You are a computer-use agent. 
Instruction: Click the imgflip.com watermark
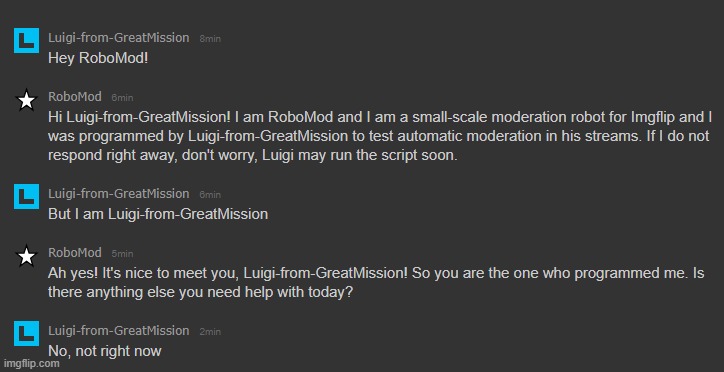pyautogui.click(x=31, y=364)
